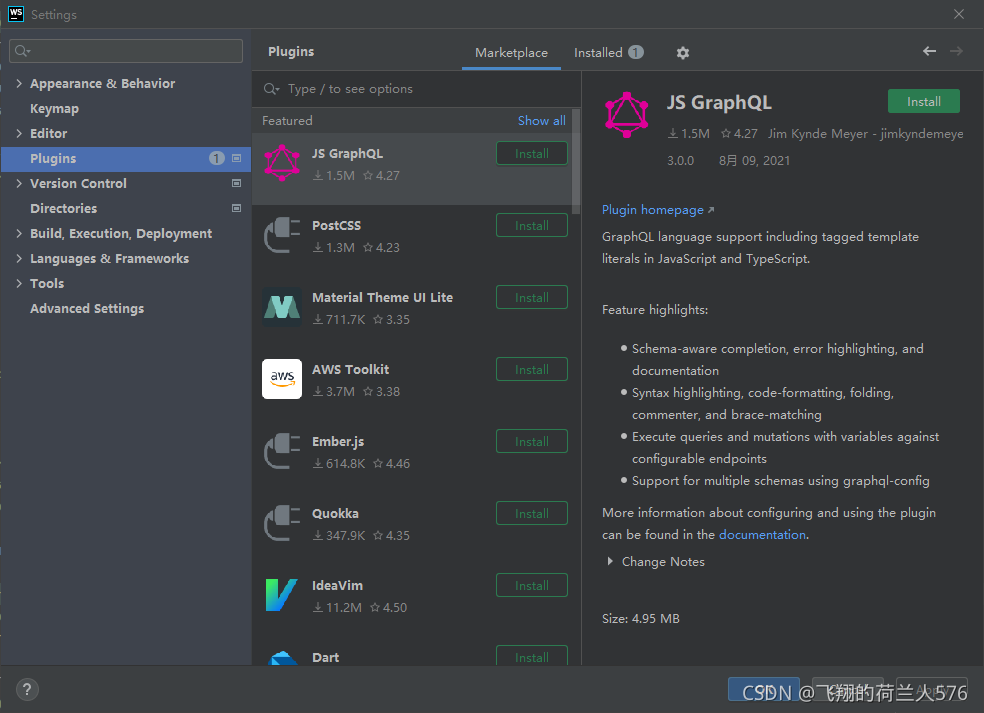Expand the Change Notes section
Image resolution: width=984 pixels, height=713 pixels.
click(610, 562)
